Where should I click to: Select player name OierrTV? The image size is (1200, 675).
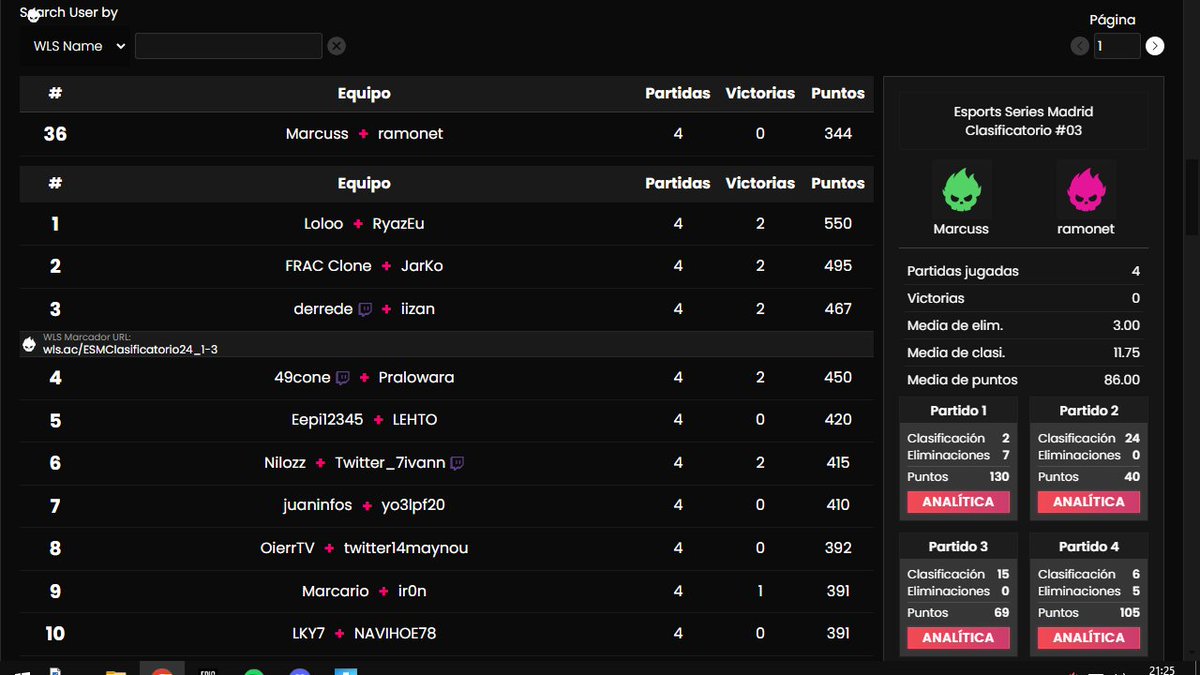point(288,548)
